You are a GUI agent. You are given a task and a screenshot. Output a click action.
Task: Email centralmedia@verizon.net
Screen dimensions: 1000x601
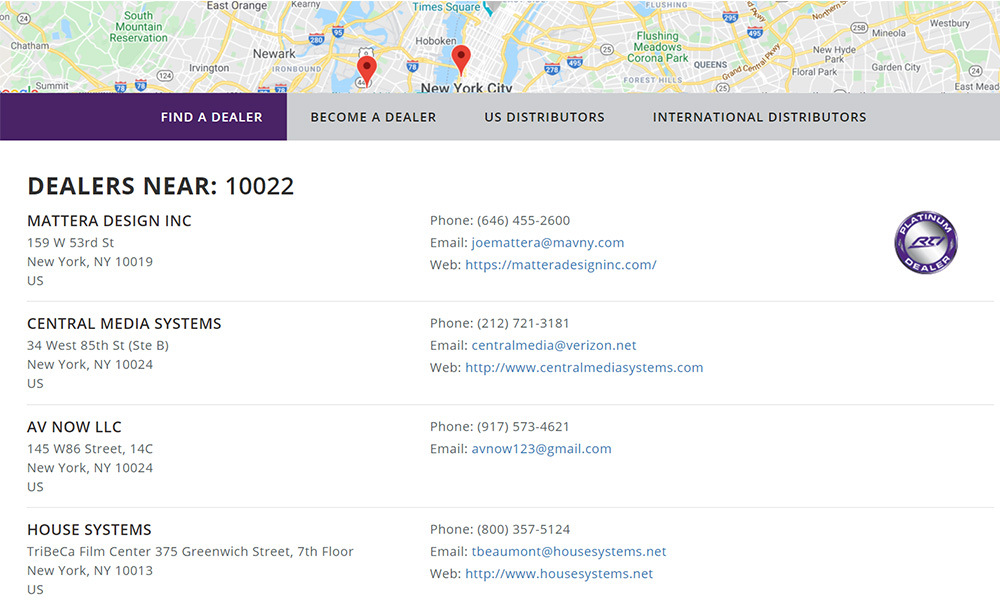554,346
